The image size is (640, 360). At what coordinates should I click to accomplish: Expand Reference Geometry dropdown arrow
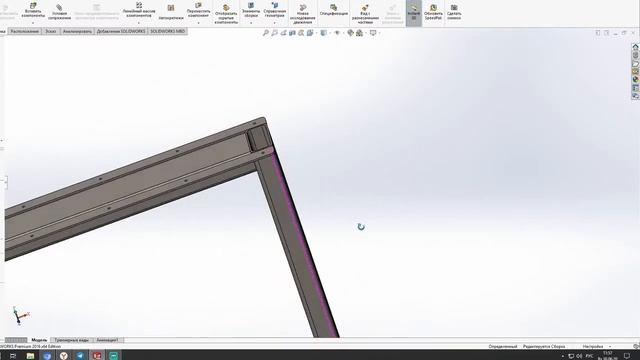275,23
